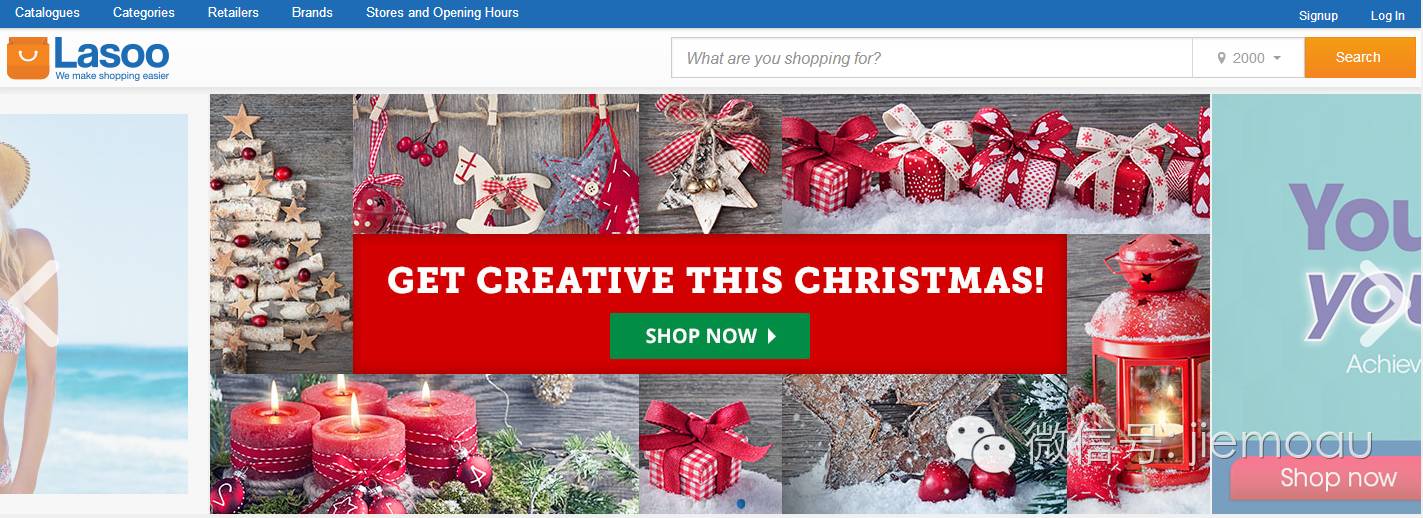Click the orange Search button
The height and width of the screenshot is (518, 1423).
click(x=1360, y=57)
